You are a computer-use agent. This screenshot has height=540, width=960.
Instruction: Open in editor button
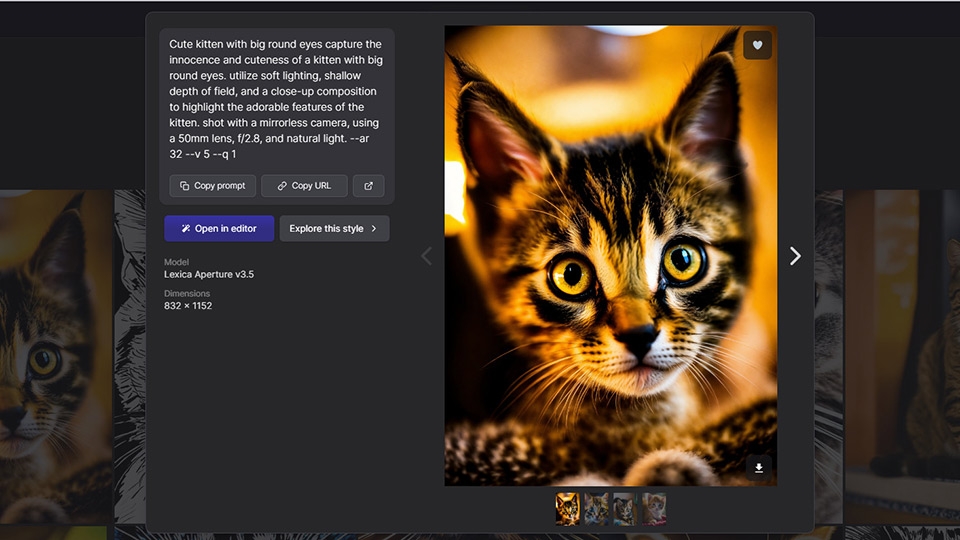point(219,228)
